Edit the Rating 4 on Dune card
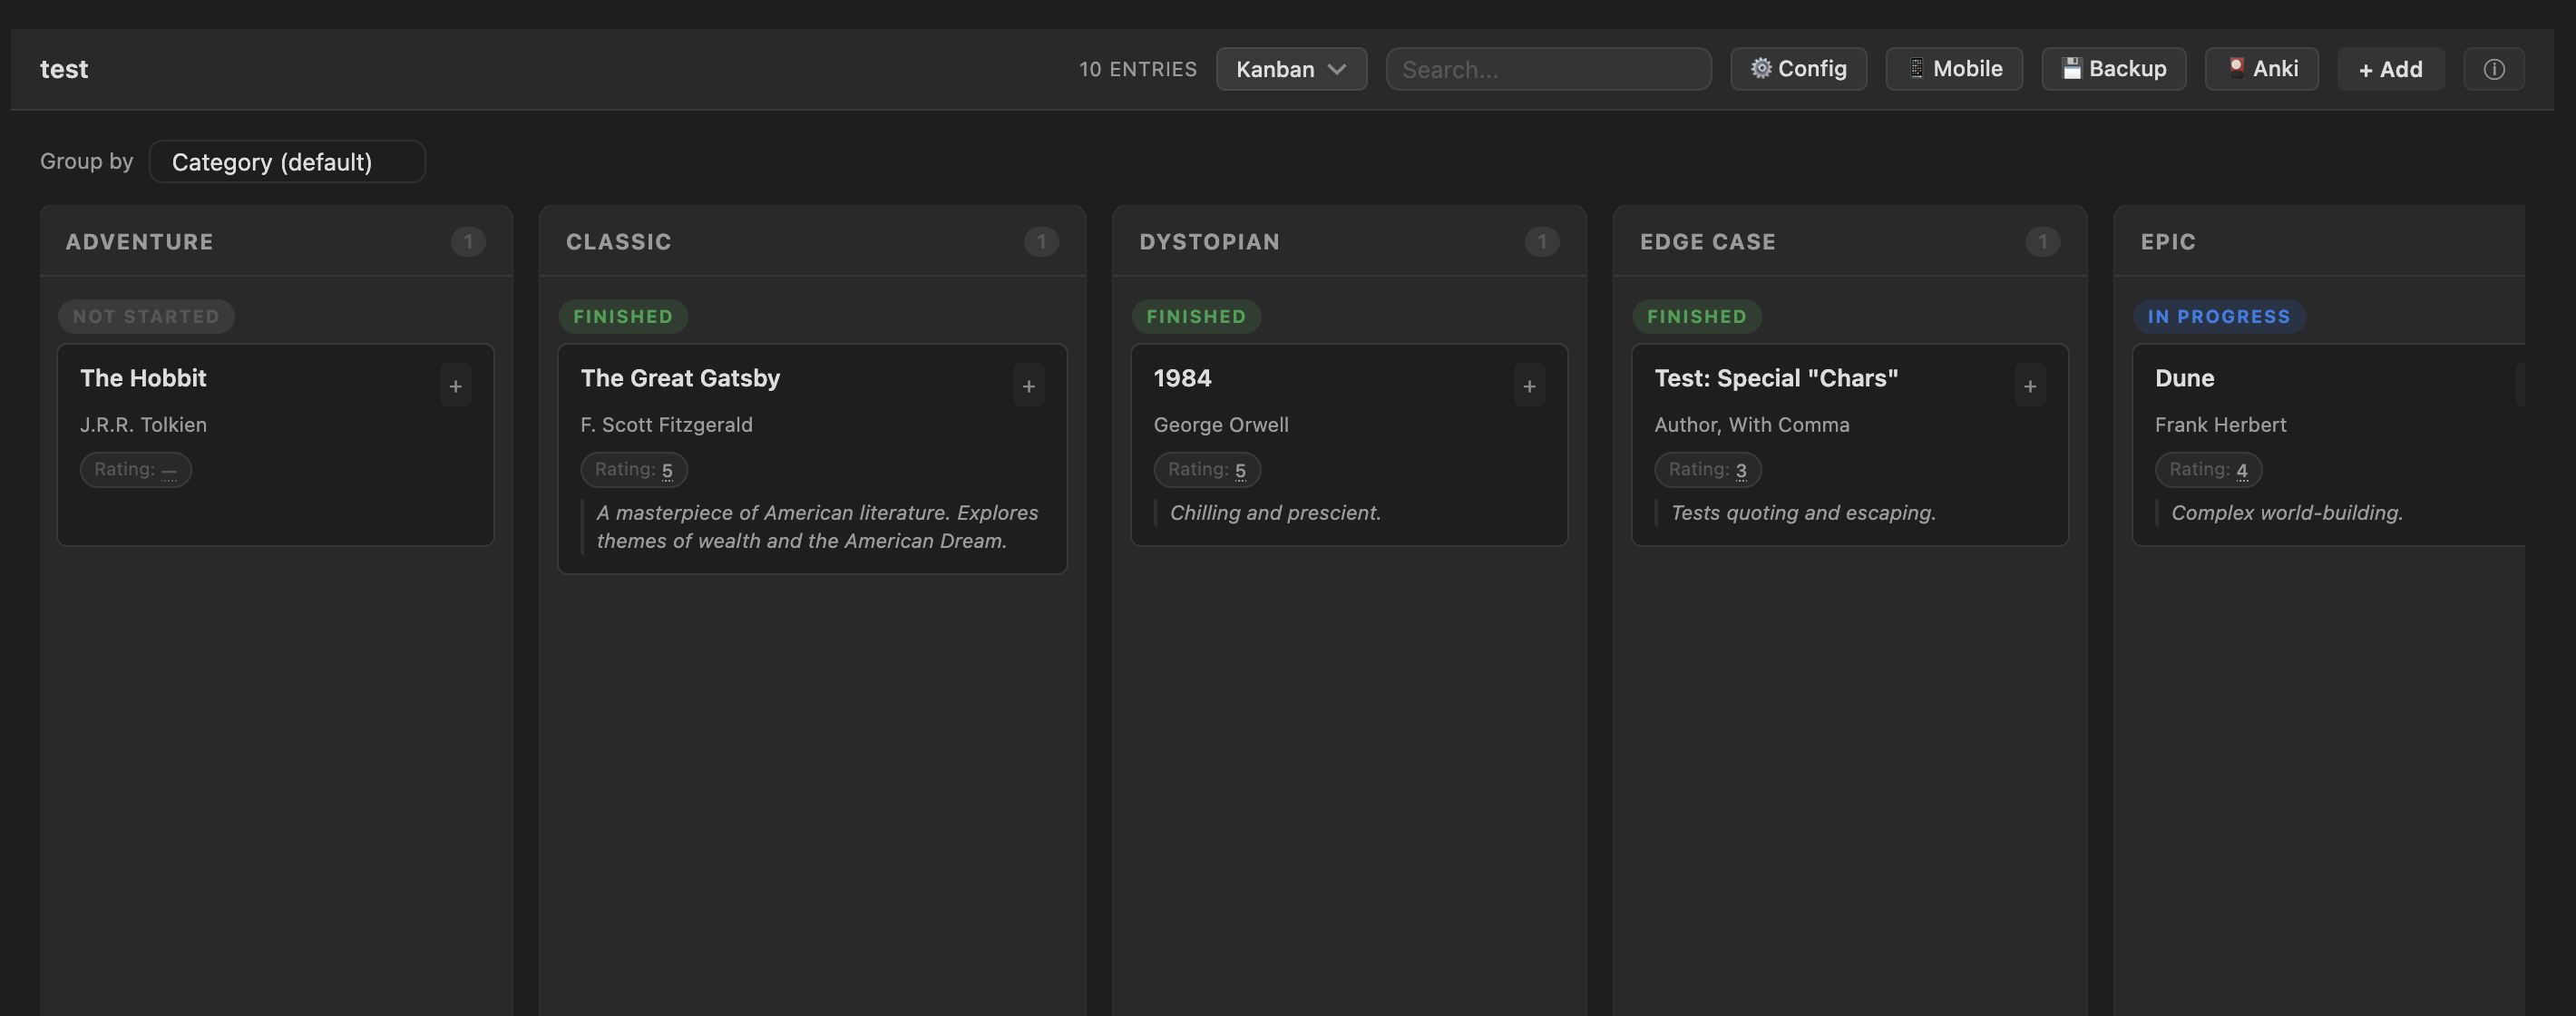 (2209, 470)
